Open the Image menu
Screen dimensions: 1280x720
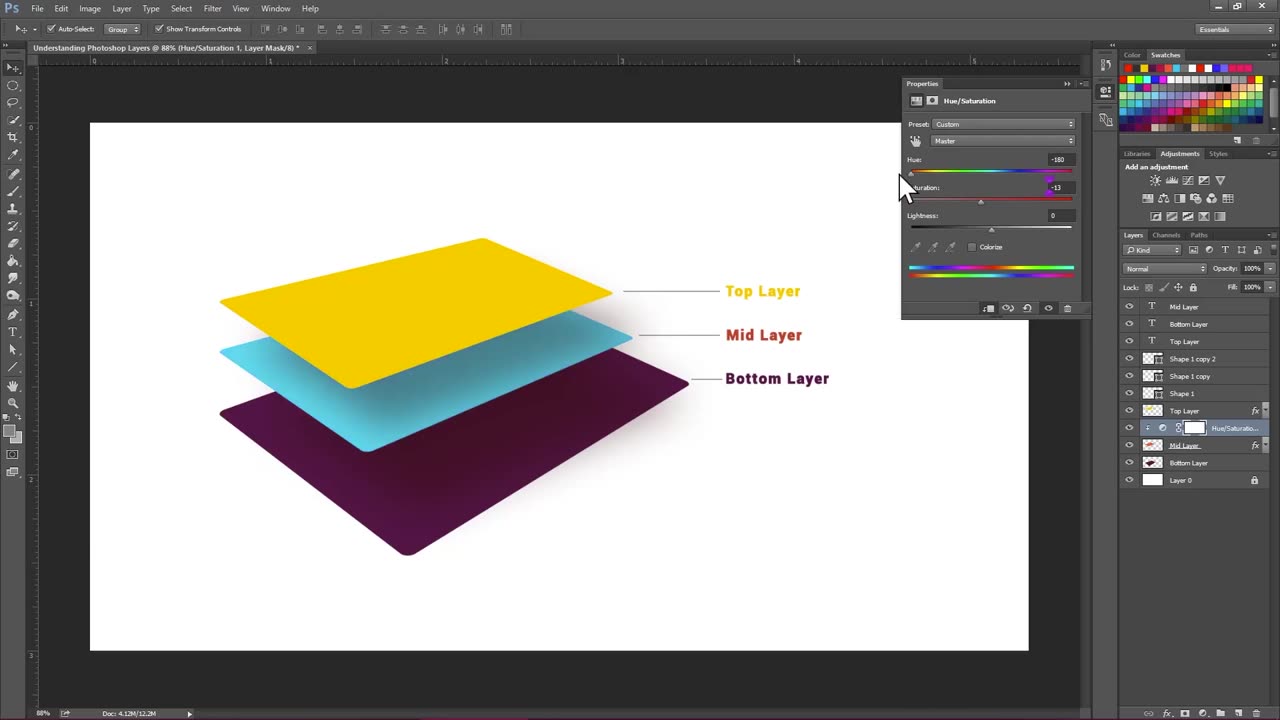point(90,8)
